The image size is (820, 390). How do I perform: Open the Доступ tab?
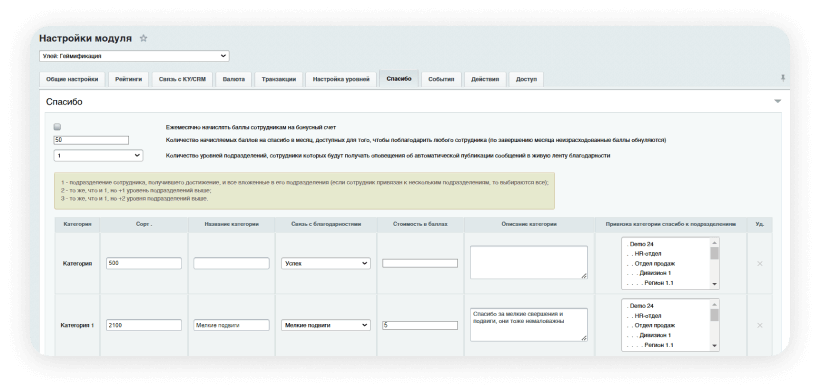(x=526, y=79)
